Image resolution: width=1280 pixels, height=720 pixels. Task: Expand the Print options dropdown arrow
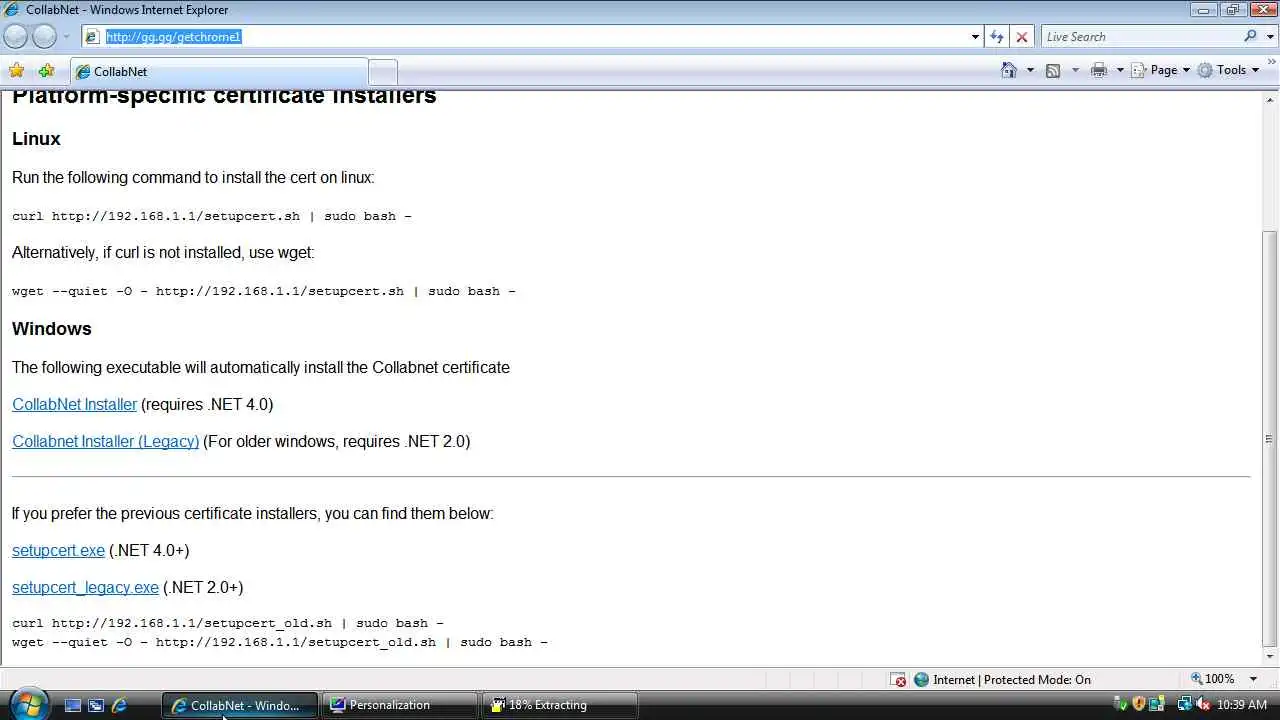click(1120, 70)
